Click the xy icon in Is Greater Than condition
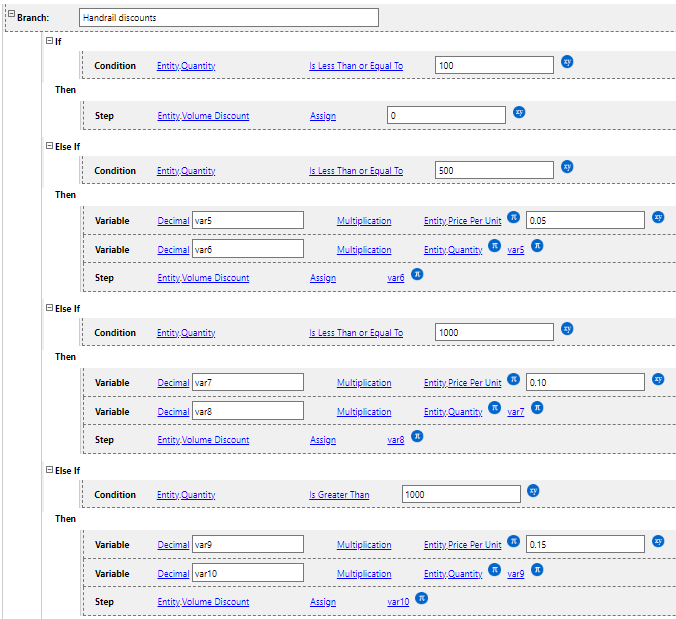 coord(534,490)
